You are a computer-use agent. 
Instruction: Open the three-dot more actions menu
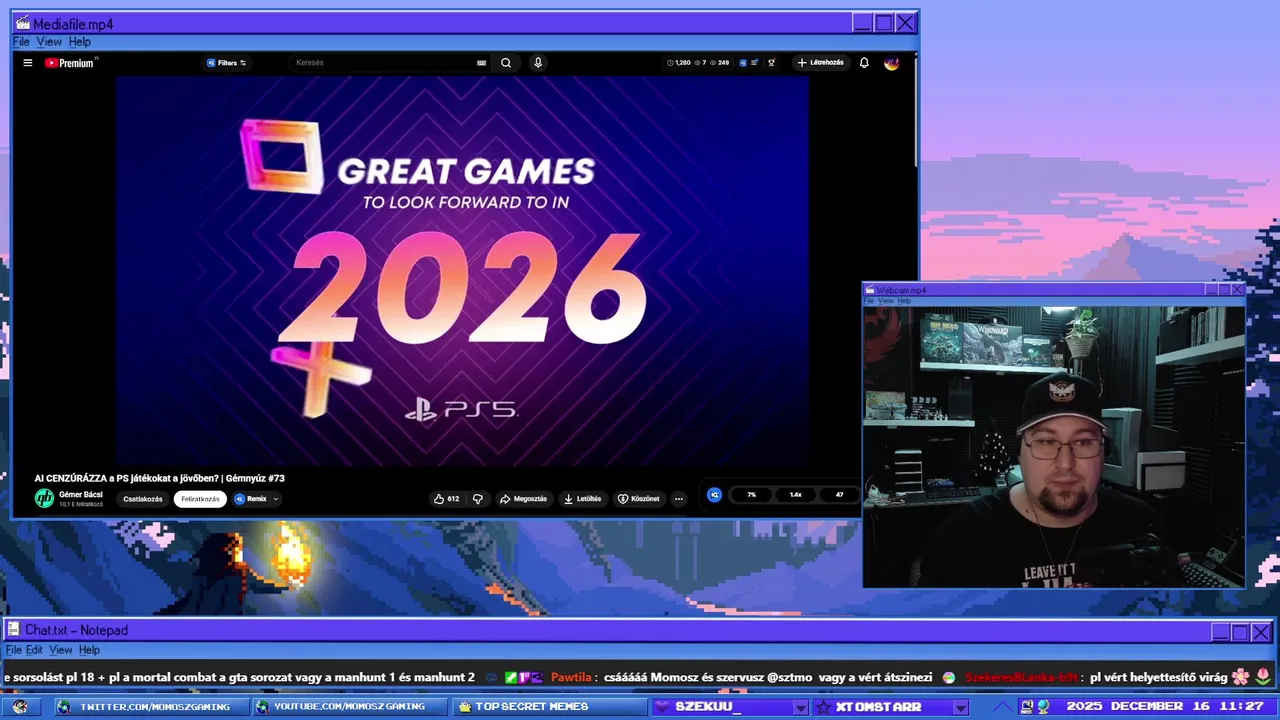tap(679, 498)
